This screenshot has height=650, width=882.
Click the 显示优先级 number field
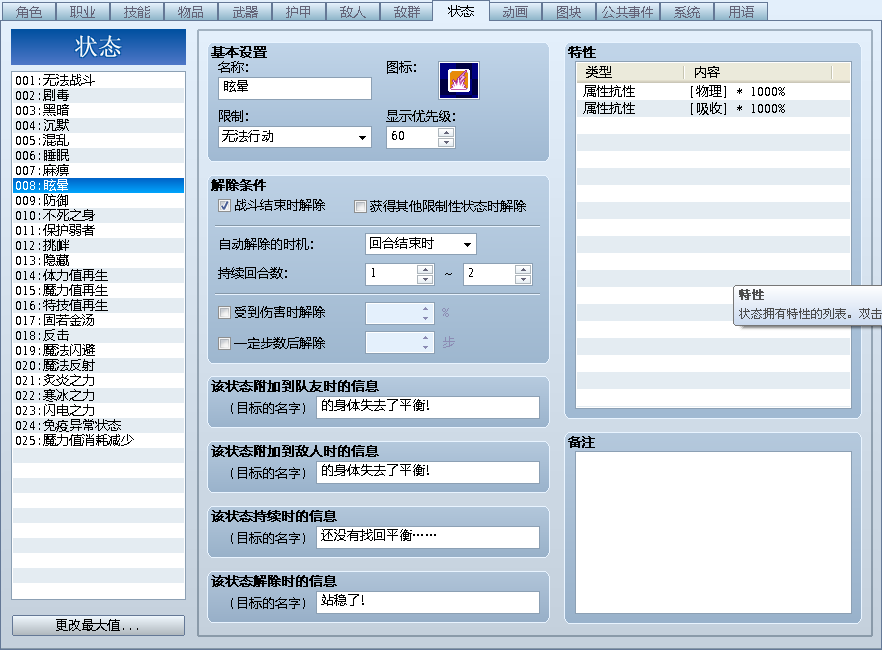[412, 137]
